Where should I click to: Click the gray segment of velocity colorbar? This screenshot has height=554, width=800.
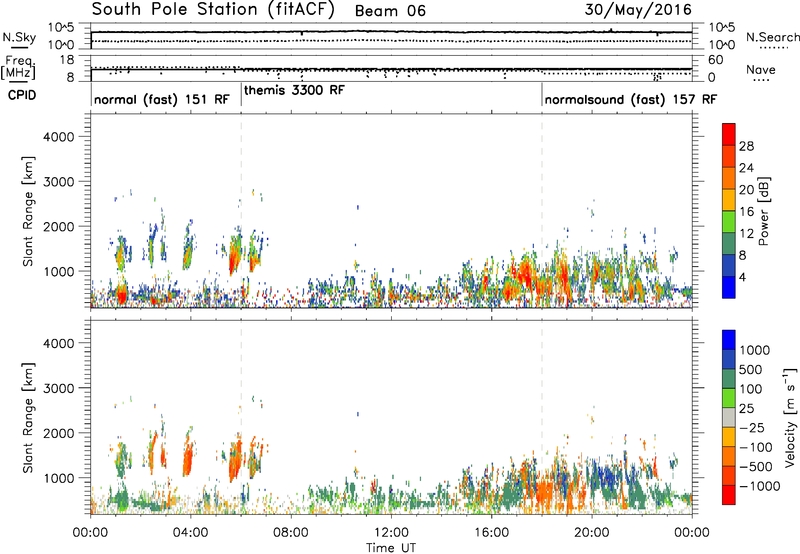pos(729,417)
